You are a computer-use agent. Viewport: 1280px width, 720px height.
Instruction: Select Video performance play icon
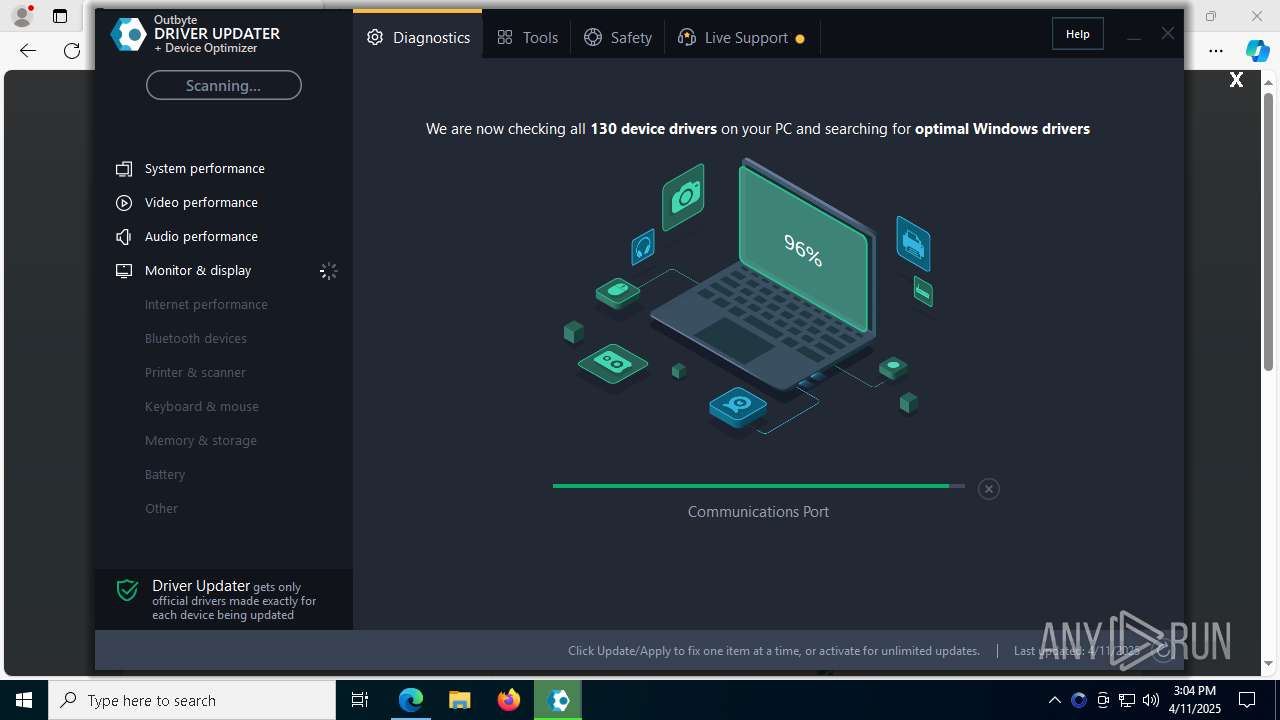(x=124, y=203)
